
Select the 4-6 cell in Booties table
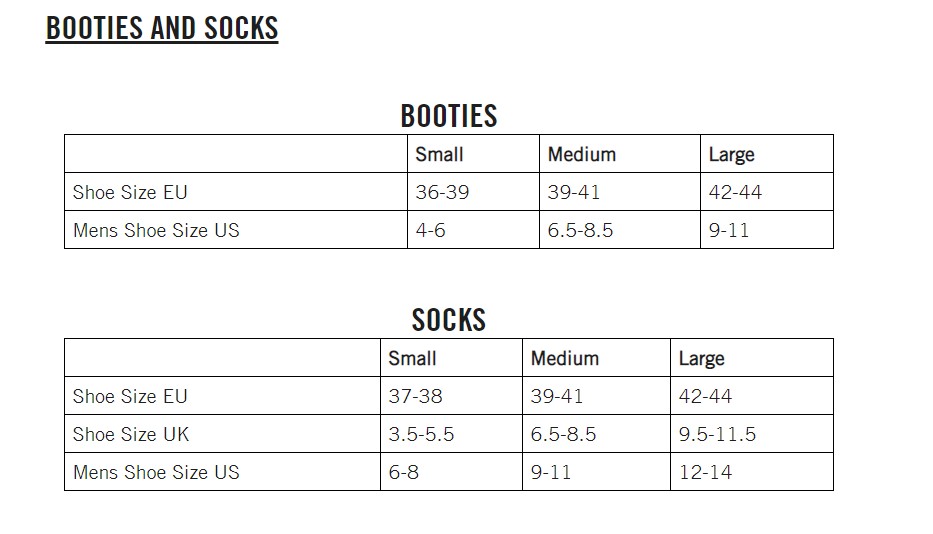431,230
